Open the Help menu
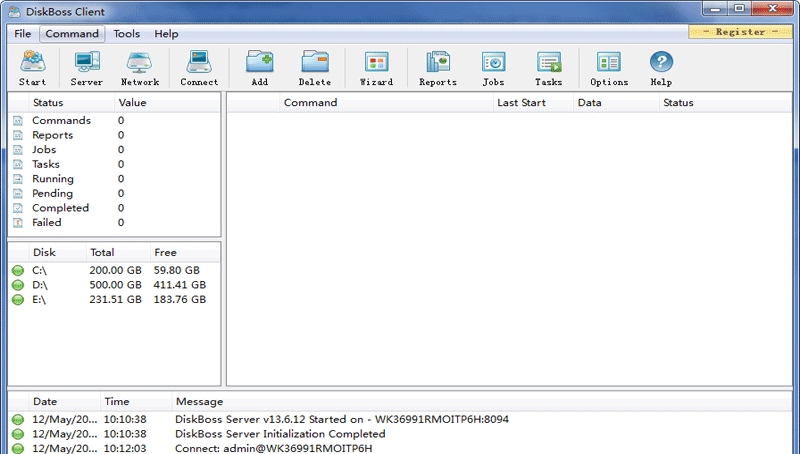The width and height of the screenshot is (800, 454). [x=166, y=34]
